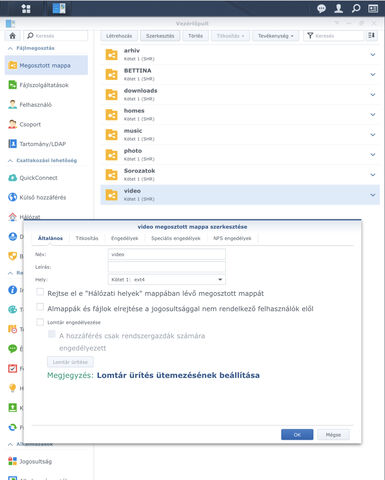Switch to the Speciális engedélyek tab

(x=176, y=238)
